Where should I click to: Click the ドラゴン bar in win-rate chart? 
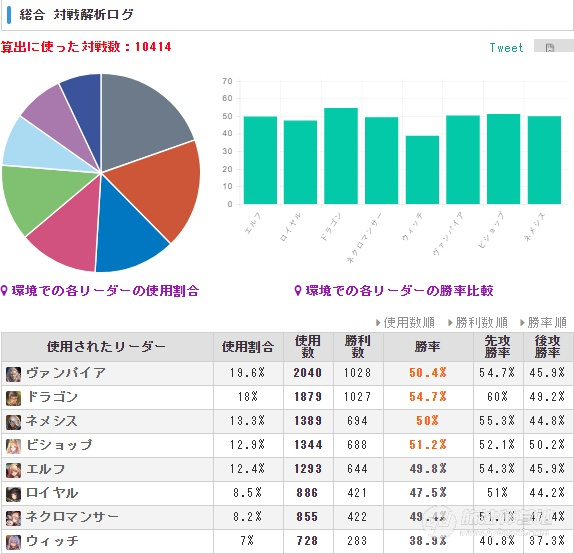[341, 156]
